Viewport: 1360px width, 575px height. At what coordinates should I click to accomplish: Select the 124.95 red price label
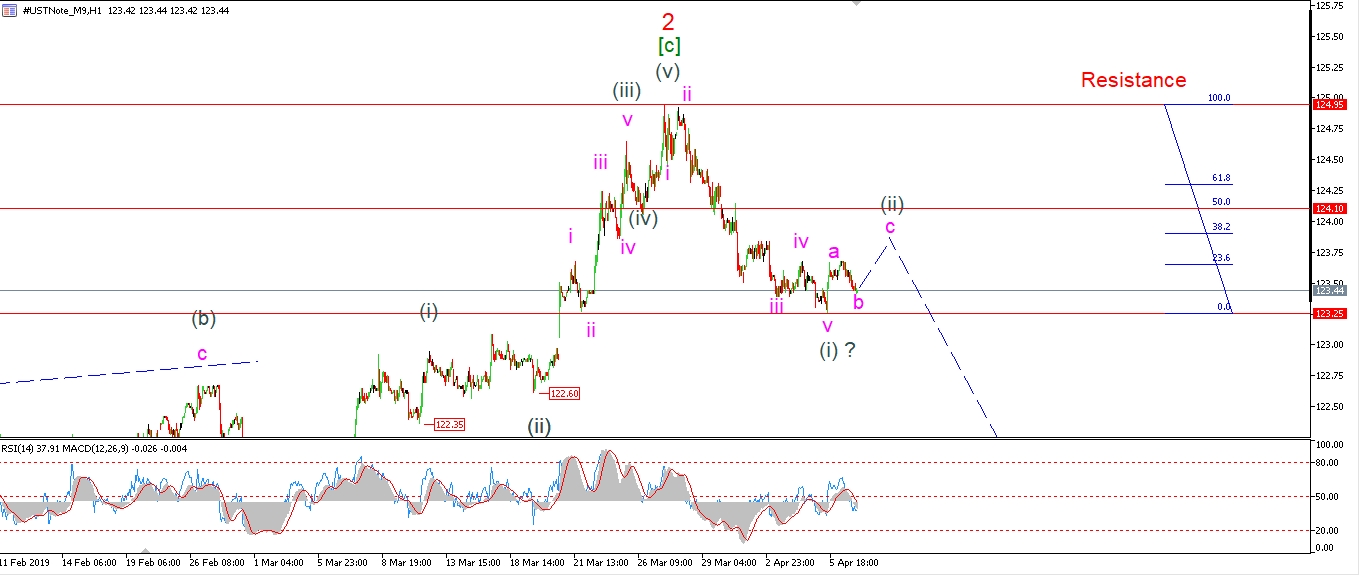click(x=1327, y=104)
